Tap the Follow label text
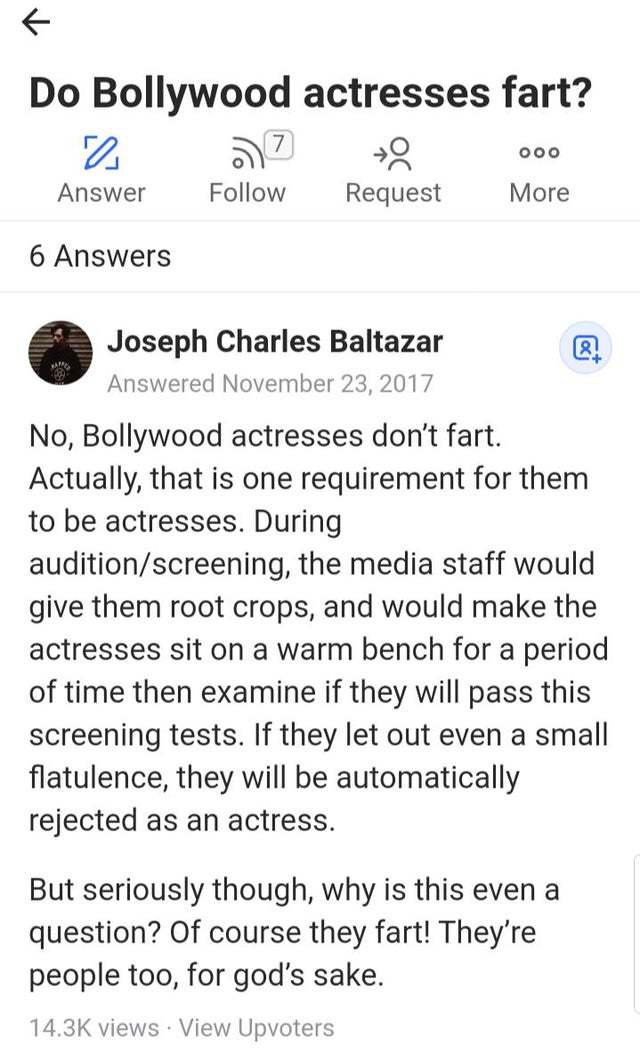This screenshot has width=640, height=1059. click(x=247, y=193)
